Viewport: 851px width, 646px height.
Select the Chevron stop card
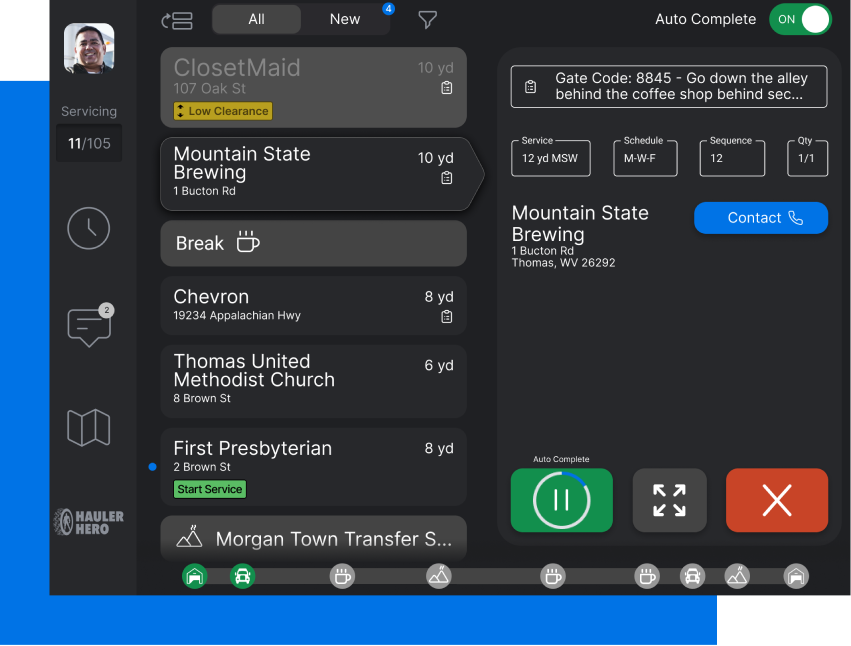[313, 306]
